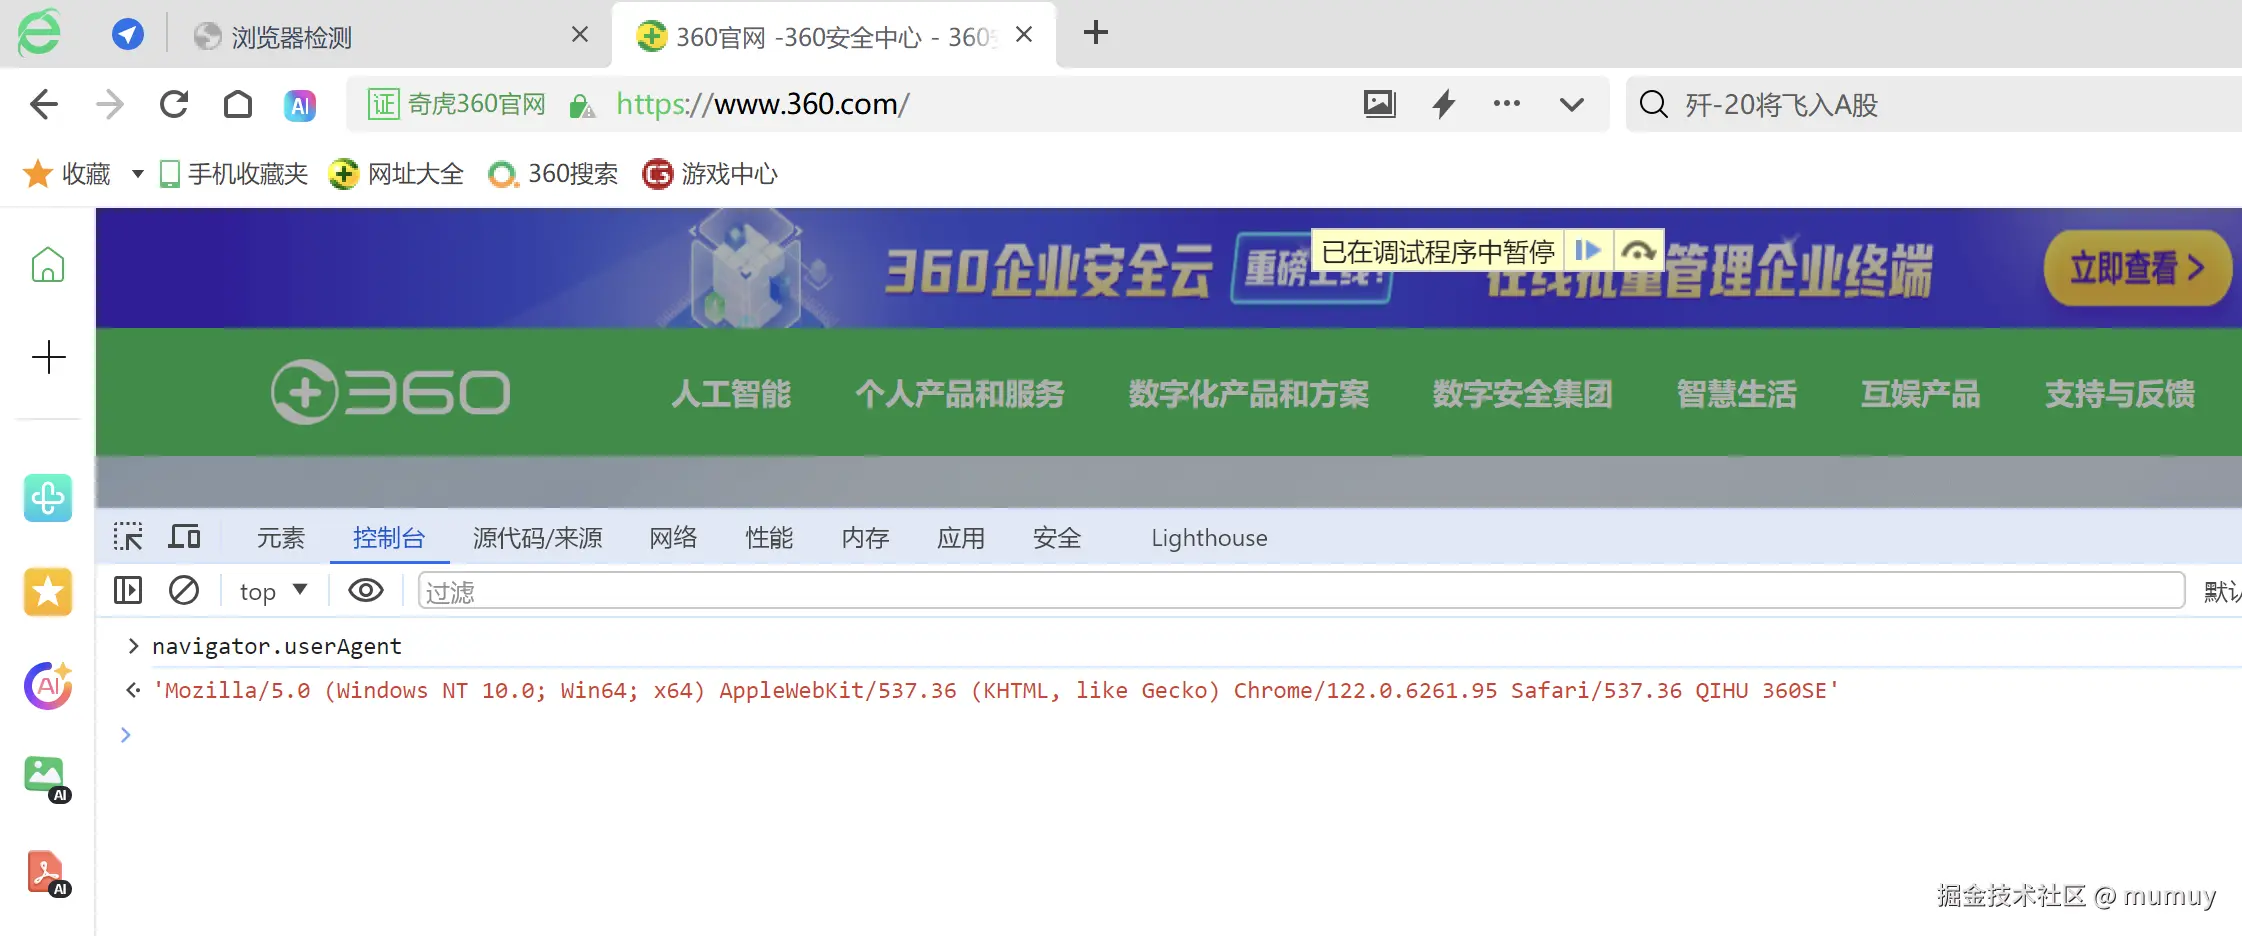This screenshot has height=936, width=2242.
Task: Toggle the console sidebar panel
Action: (x=128, y=591)
